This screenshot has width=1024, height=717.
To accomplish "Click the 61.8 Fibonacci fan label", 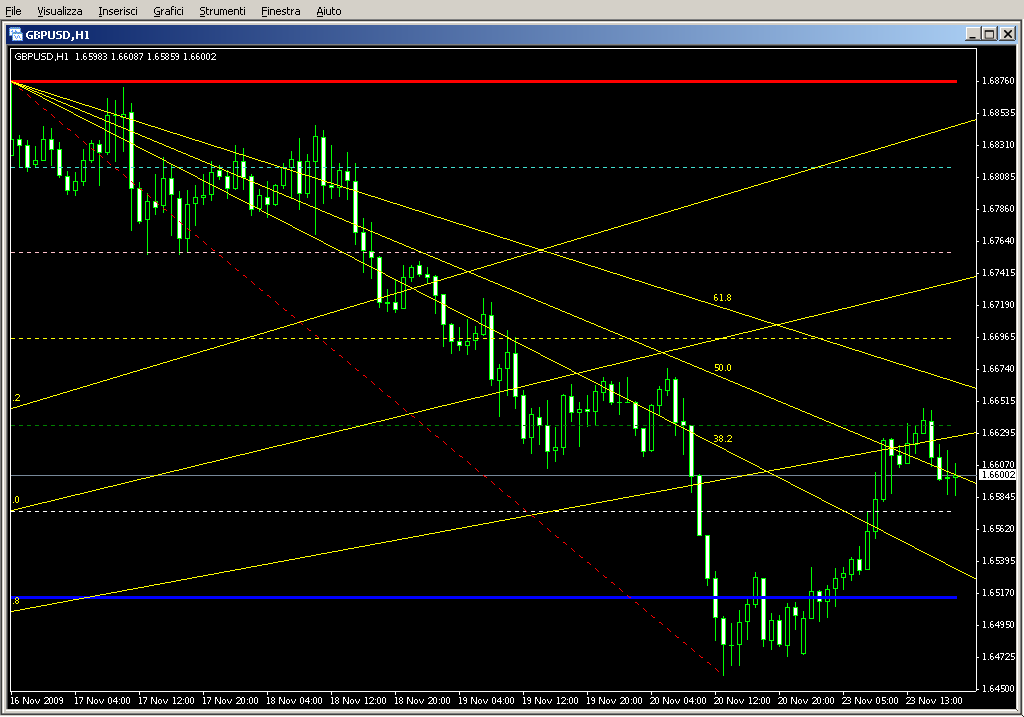I will pos(722,298).
